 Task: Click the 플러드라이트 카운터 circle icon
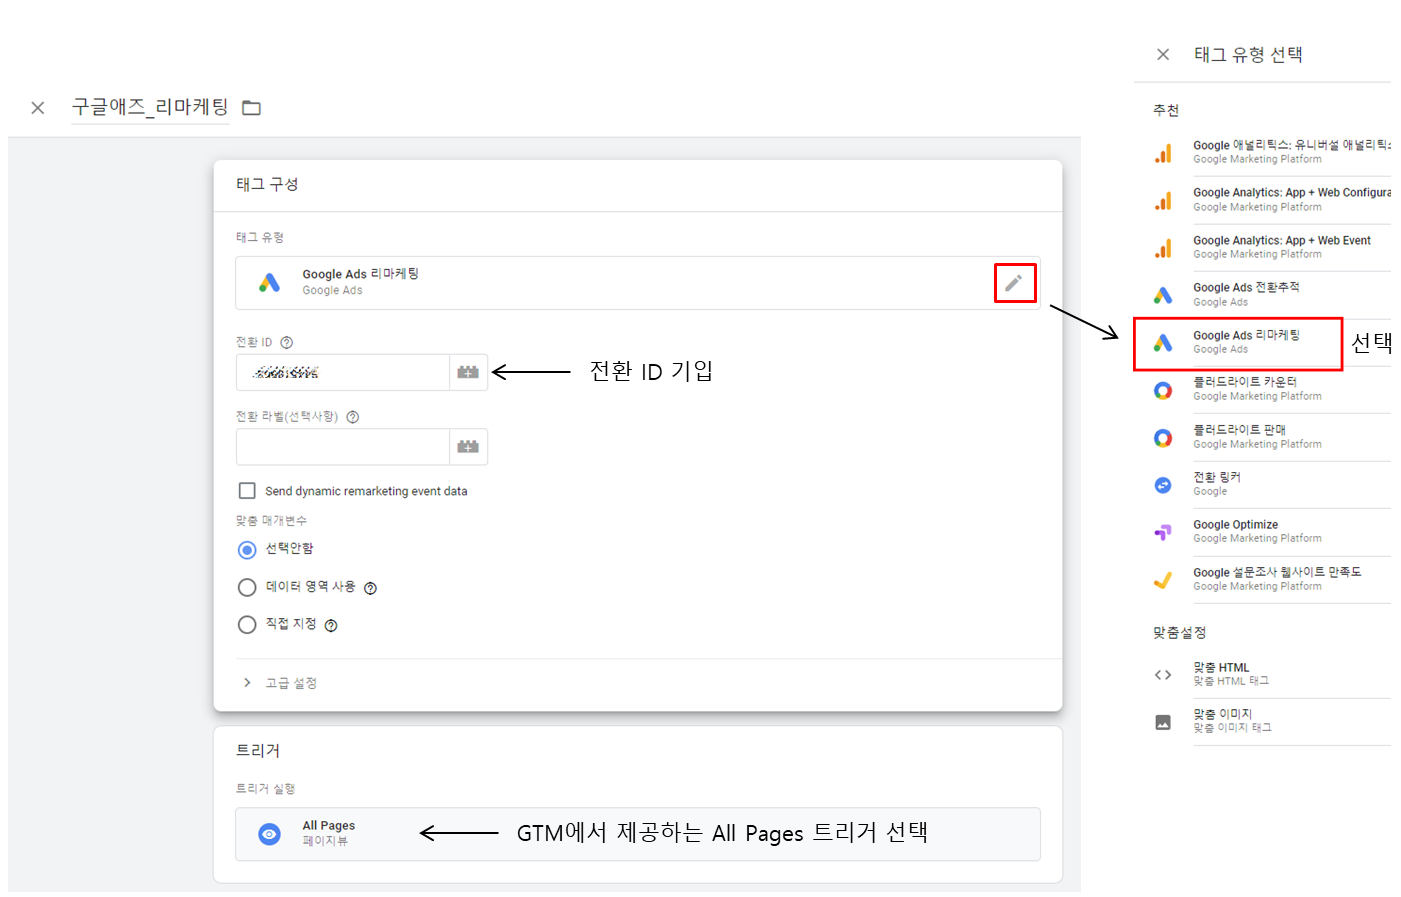coord(1163,391)
